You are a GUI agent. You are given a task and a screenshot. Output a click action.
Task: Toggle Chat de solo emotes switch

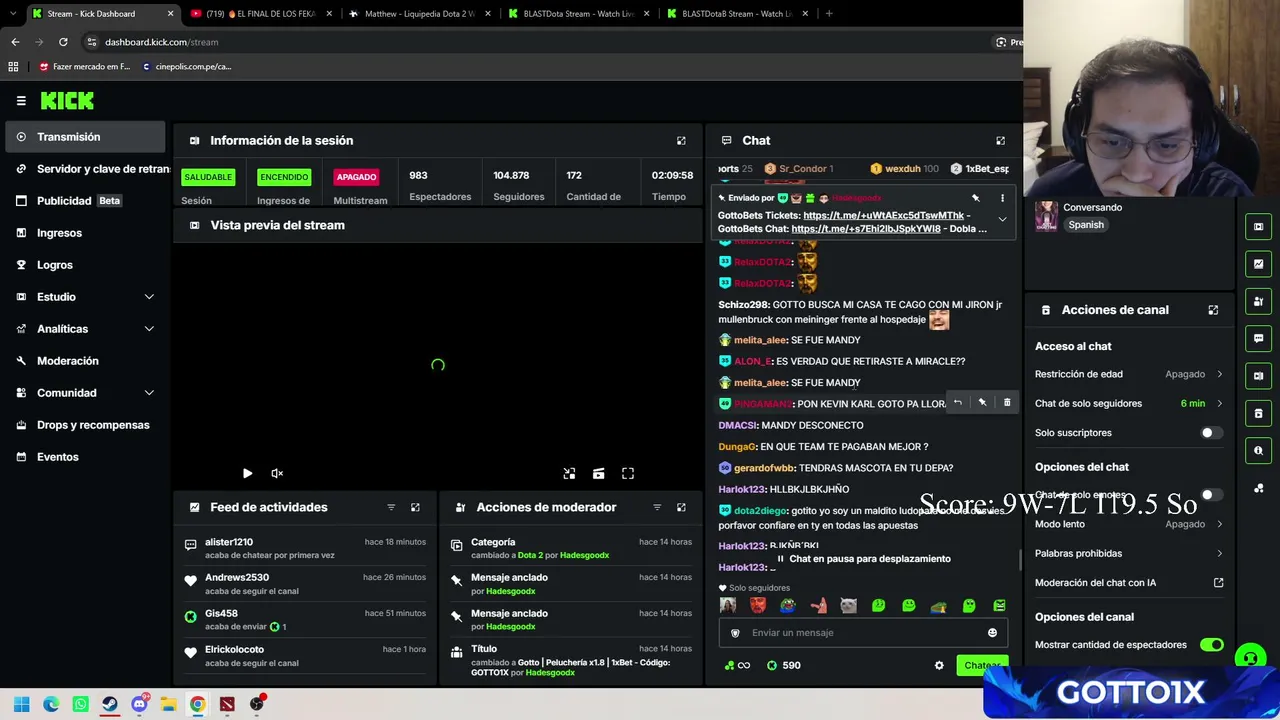tap(1211, 495)
